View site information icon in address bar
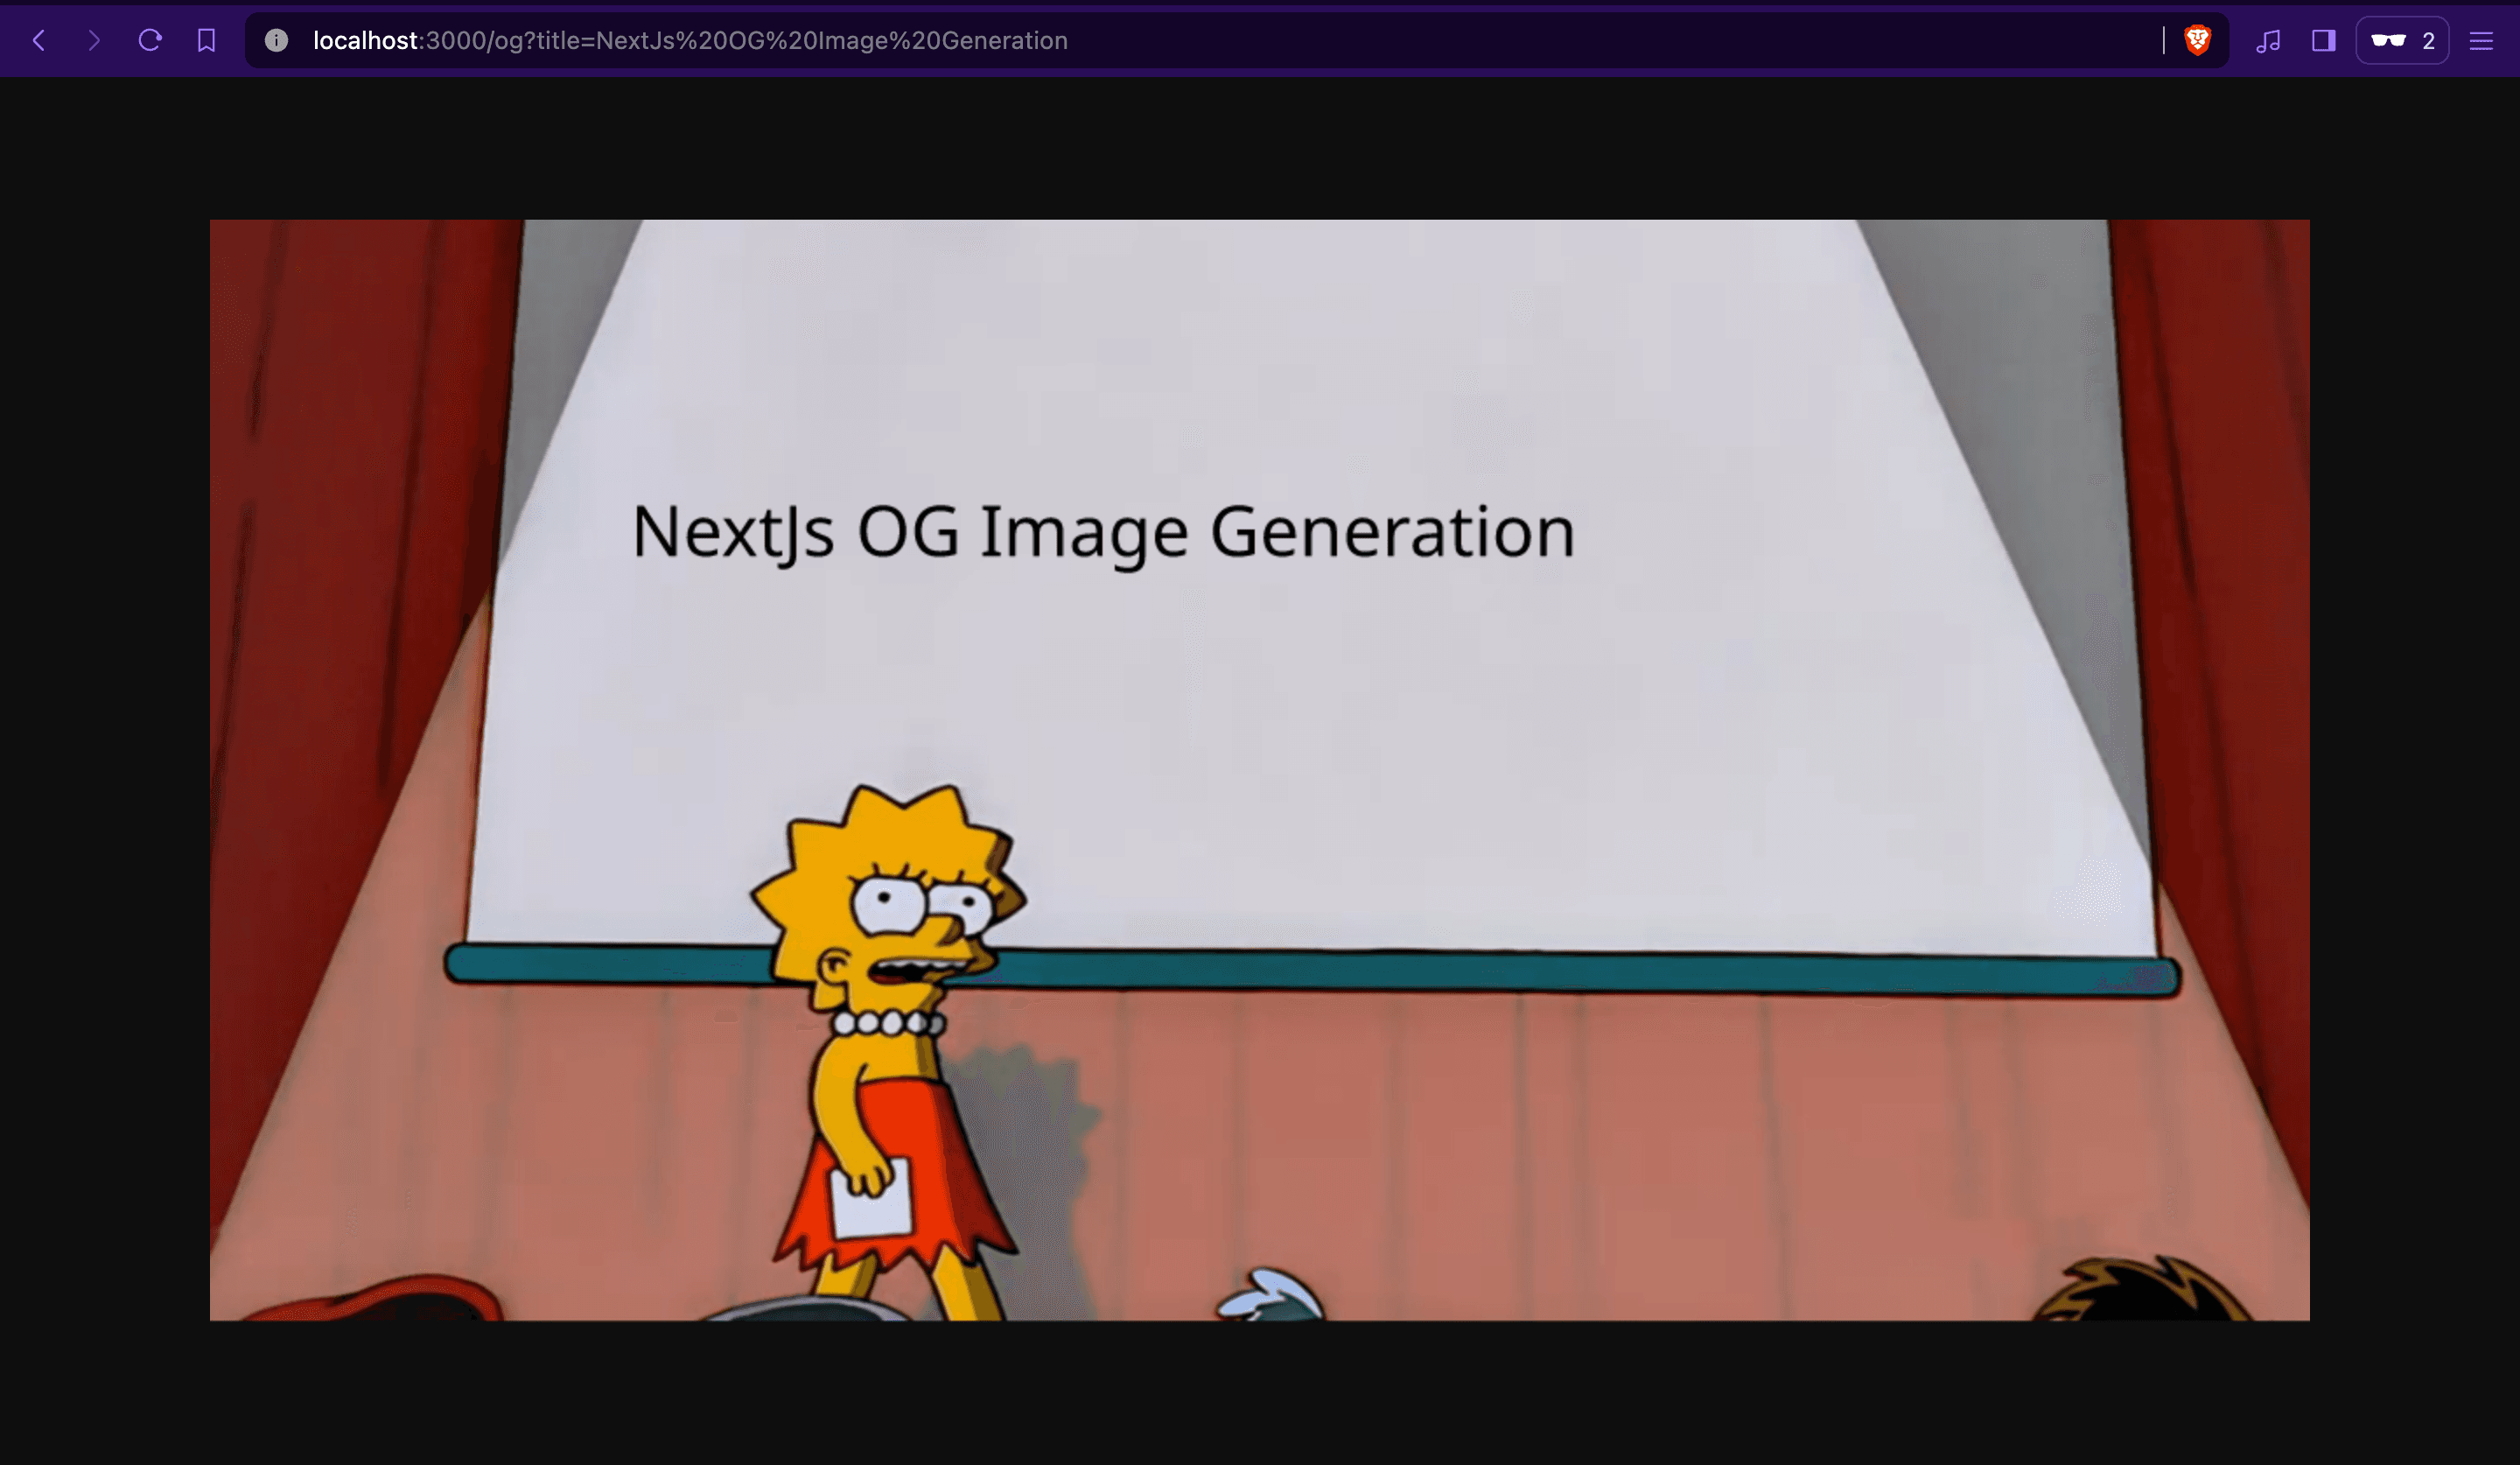Screen dimensions: 2520x1465 coord(276,41)
